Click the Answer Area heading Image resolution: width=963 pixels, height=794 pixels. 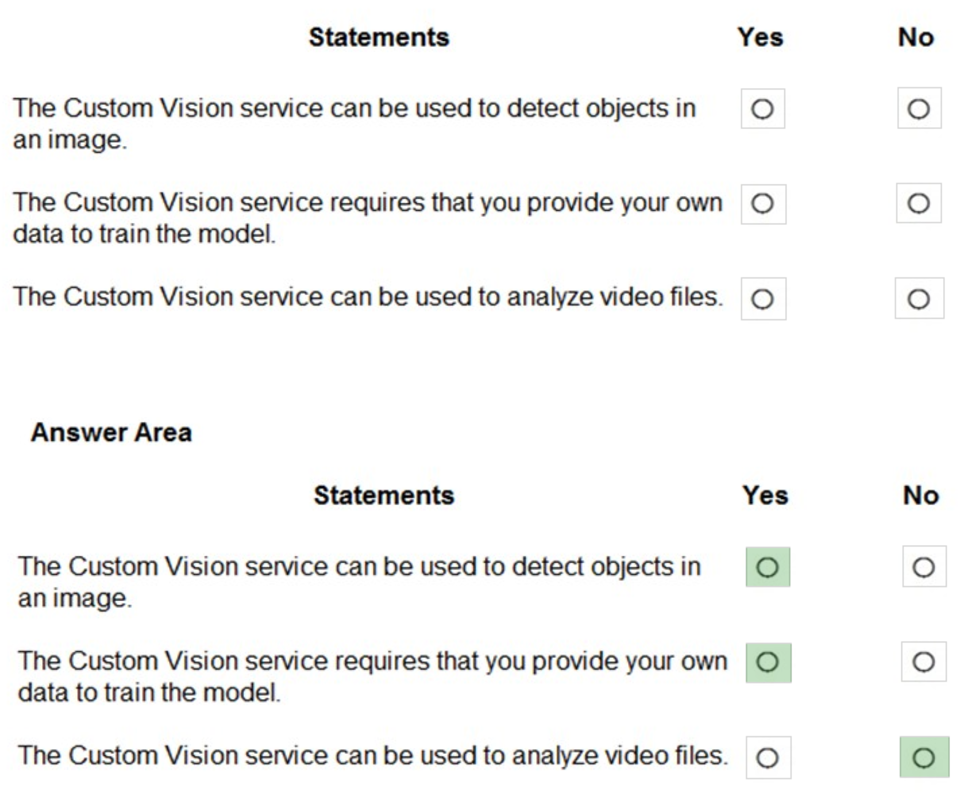(111, 433)
